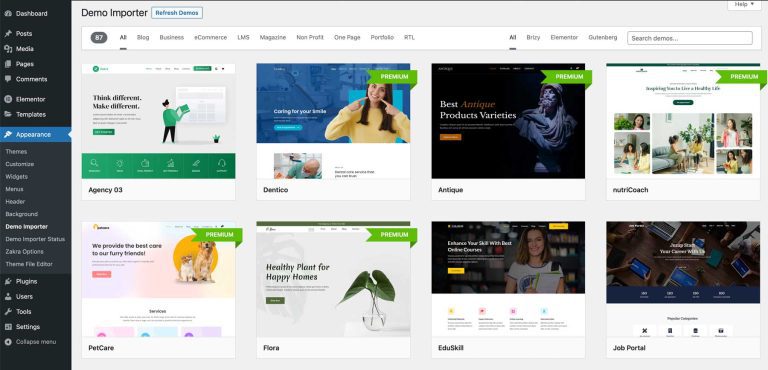The width and height of the screenshot is (768, 370).
Task: Select the Job Portal demo thumbnail
Action: 683,279
